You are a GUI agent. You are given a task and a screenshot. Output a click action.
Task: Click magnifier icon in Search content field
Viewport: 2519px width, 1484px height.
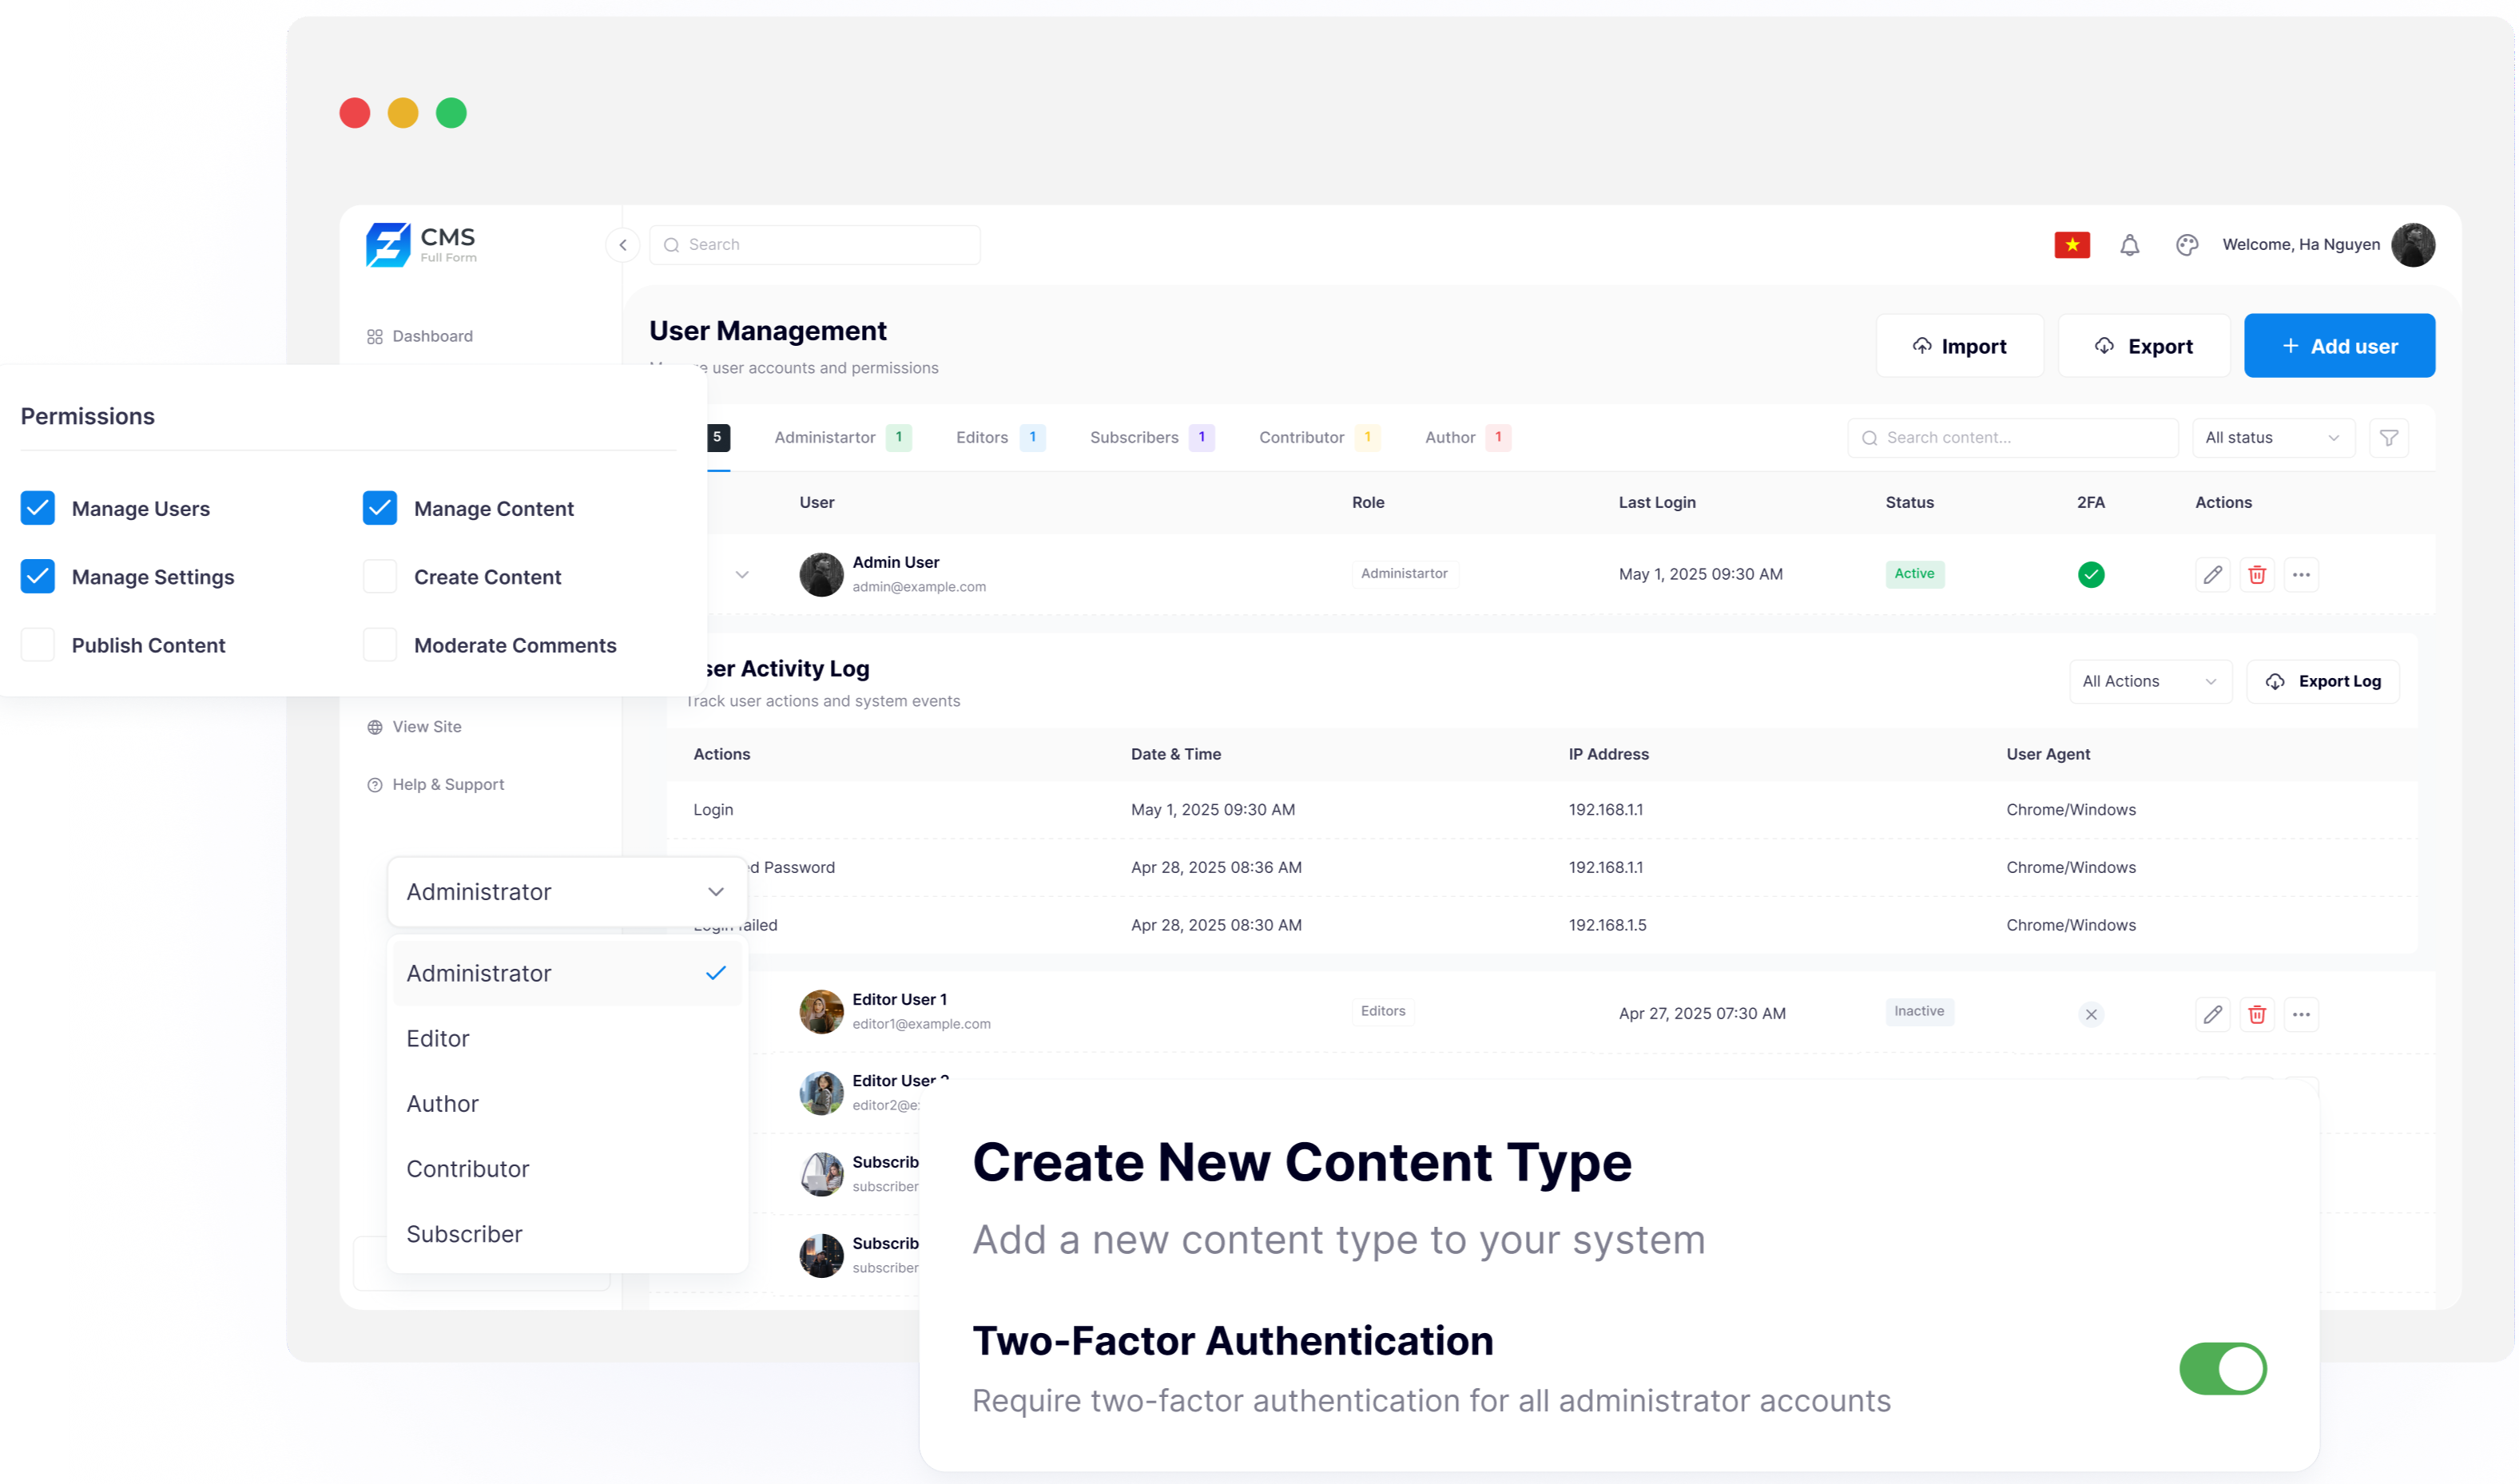[1869, 438]
